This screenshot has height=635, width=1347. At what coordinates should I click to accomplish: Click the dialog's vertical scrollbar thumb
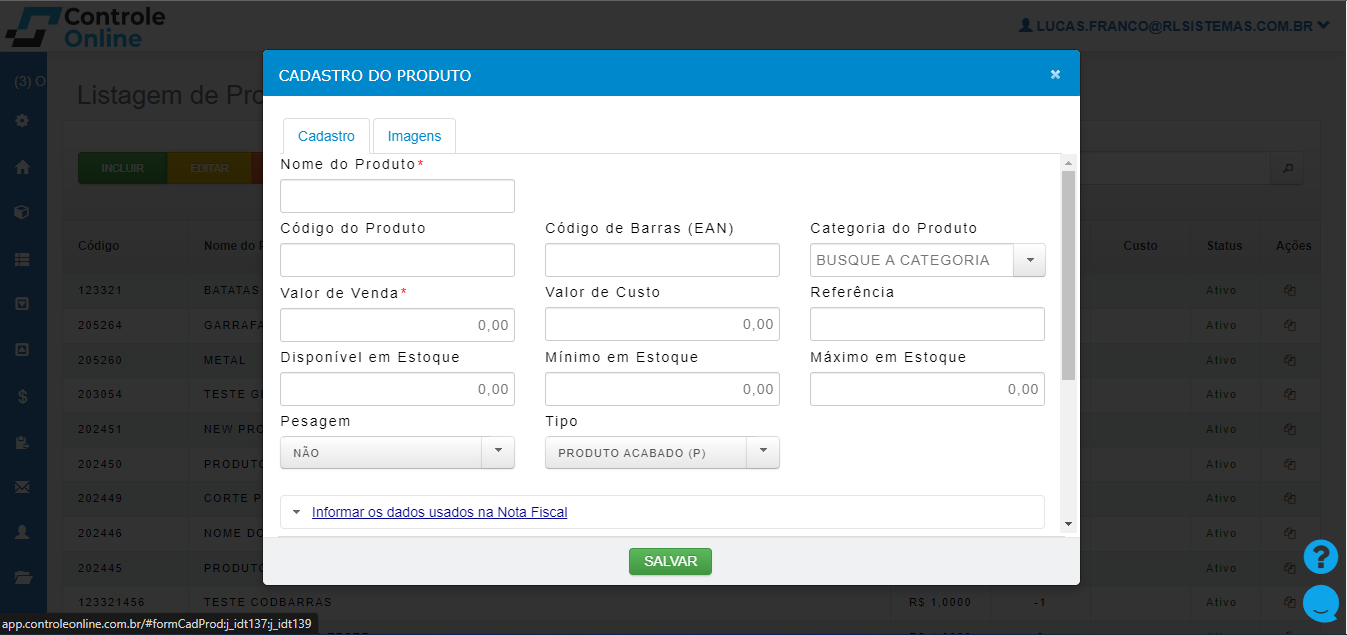[1068, 275]
